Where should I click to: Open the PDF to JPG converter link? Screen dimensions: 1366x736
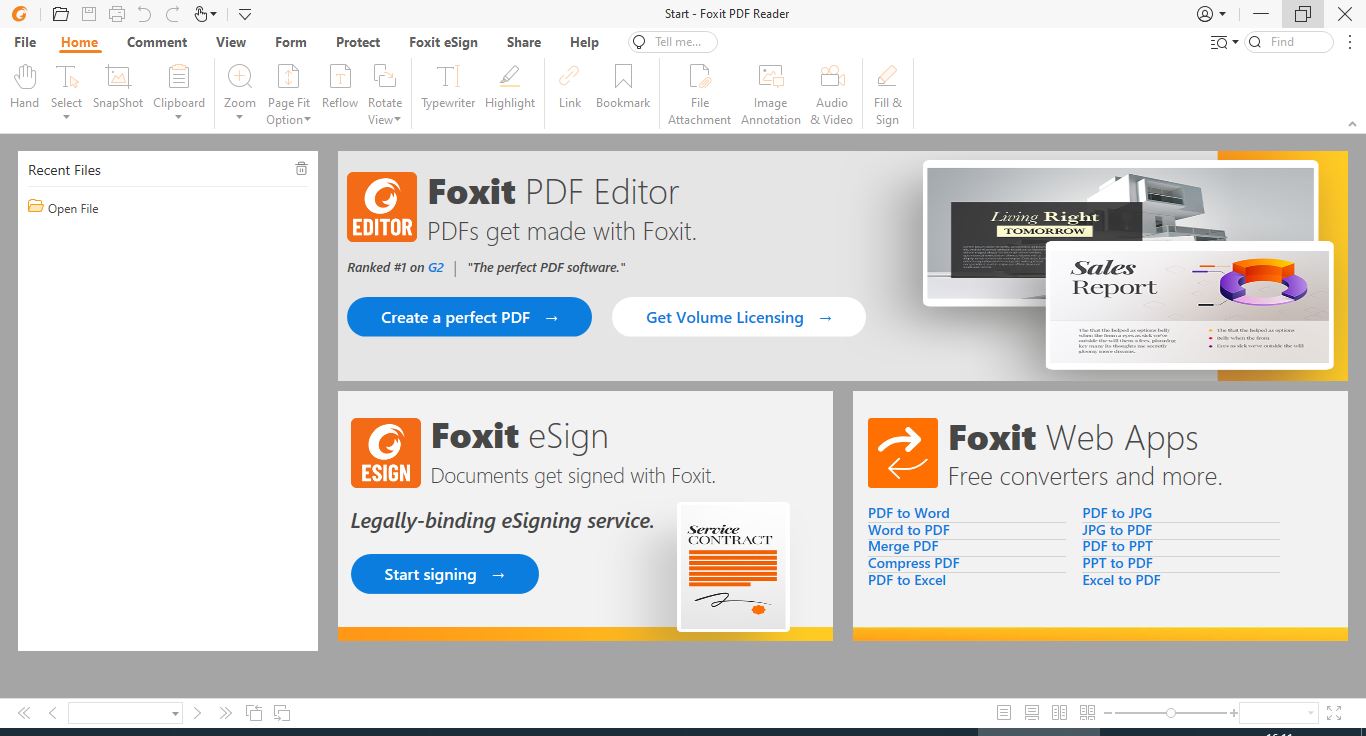coord(1117,513)
